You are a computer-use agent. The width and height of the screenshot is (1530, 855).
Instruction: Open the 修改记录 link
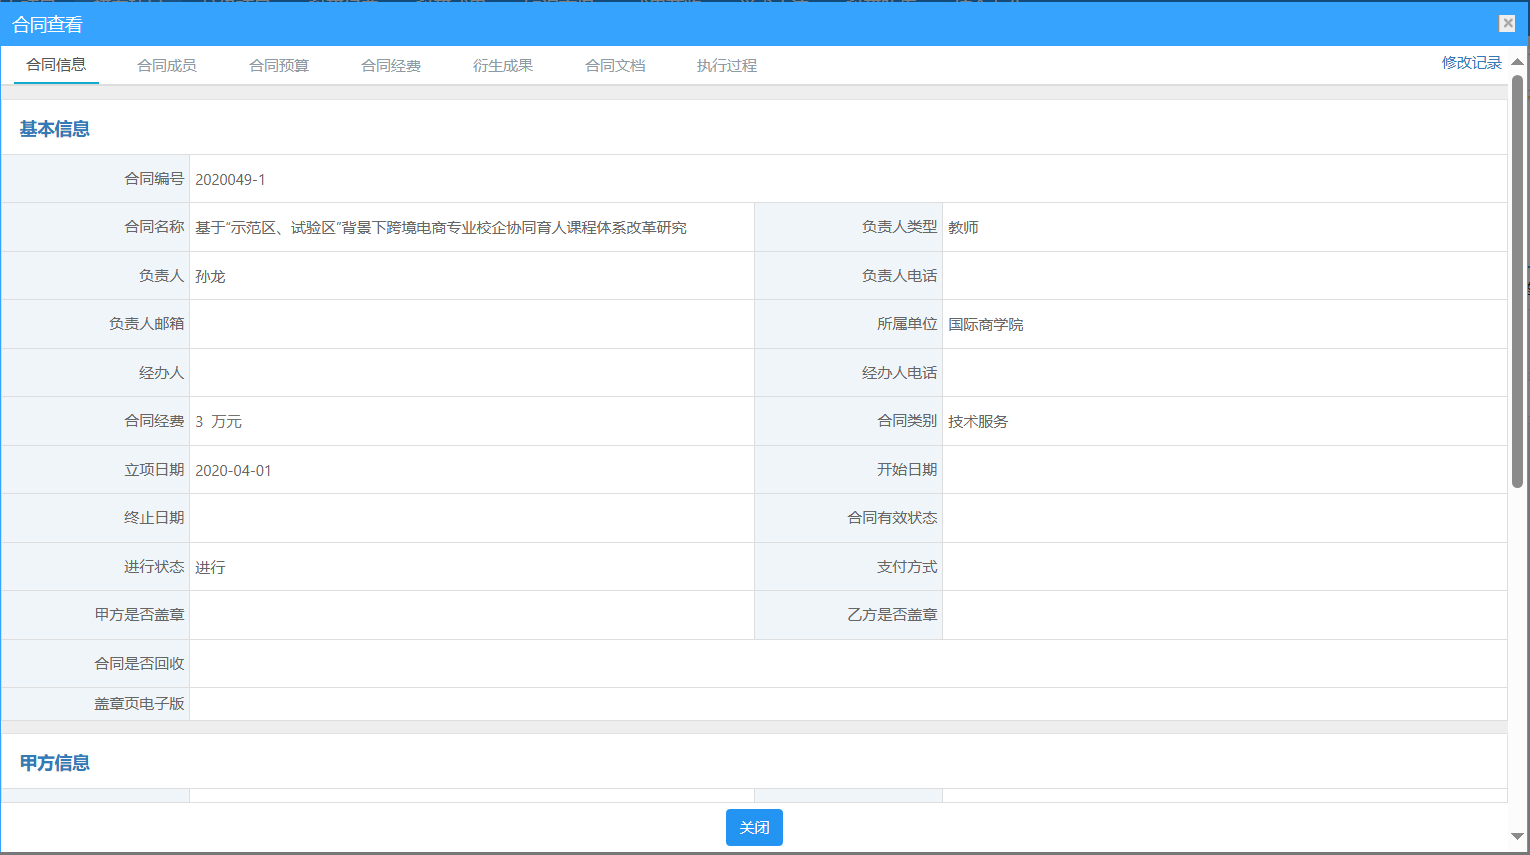(1471, 63)
